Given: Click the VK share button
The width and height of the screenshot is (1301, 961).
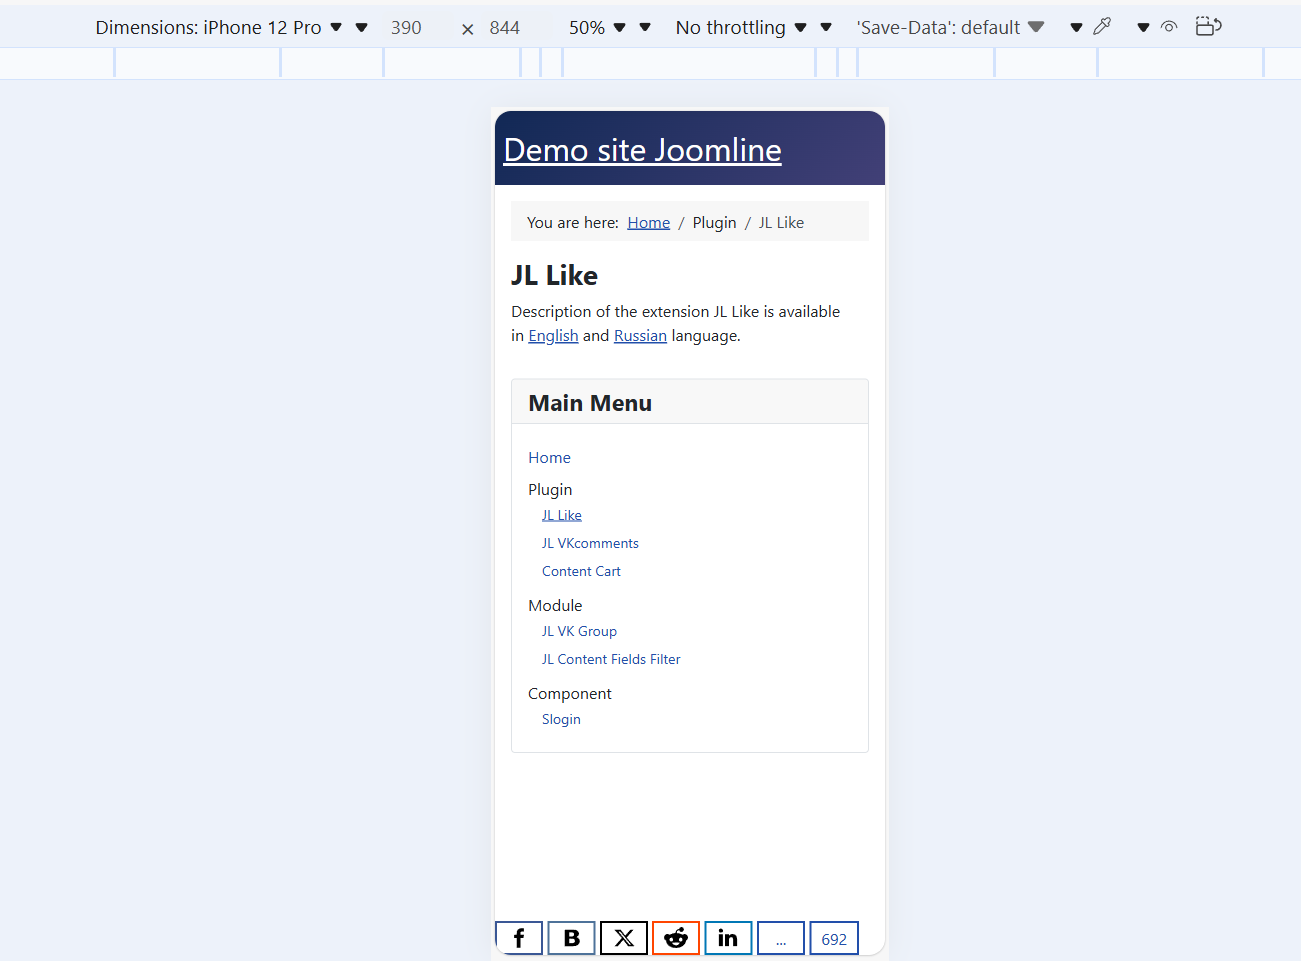Looking at the screenshot, I should [572, 938].
